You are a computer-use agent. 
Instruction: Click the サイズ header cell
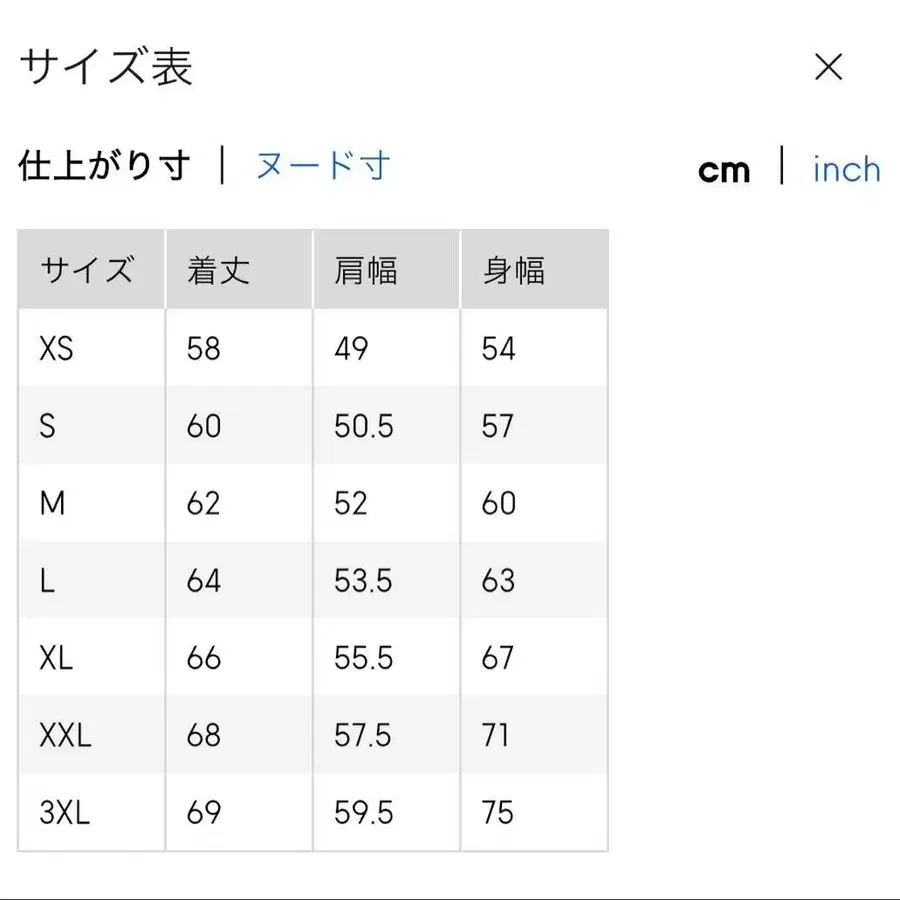[x=89, y=269]
